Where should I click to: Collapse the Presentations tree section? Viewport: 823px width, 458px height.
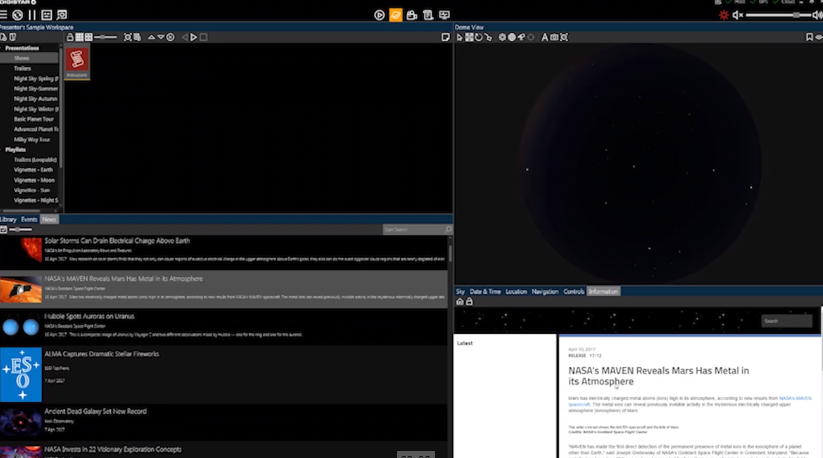tap(22, 48)
